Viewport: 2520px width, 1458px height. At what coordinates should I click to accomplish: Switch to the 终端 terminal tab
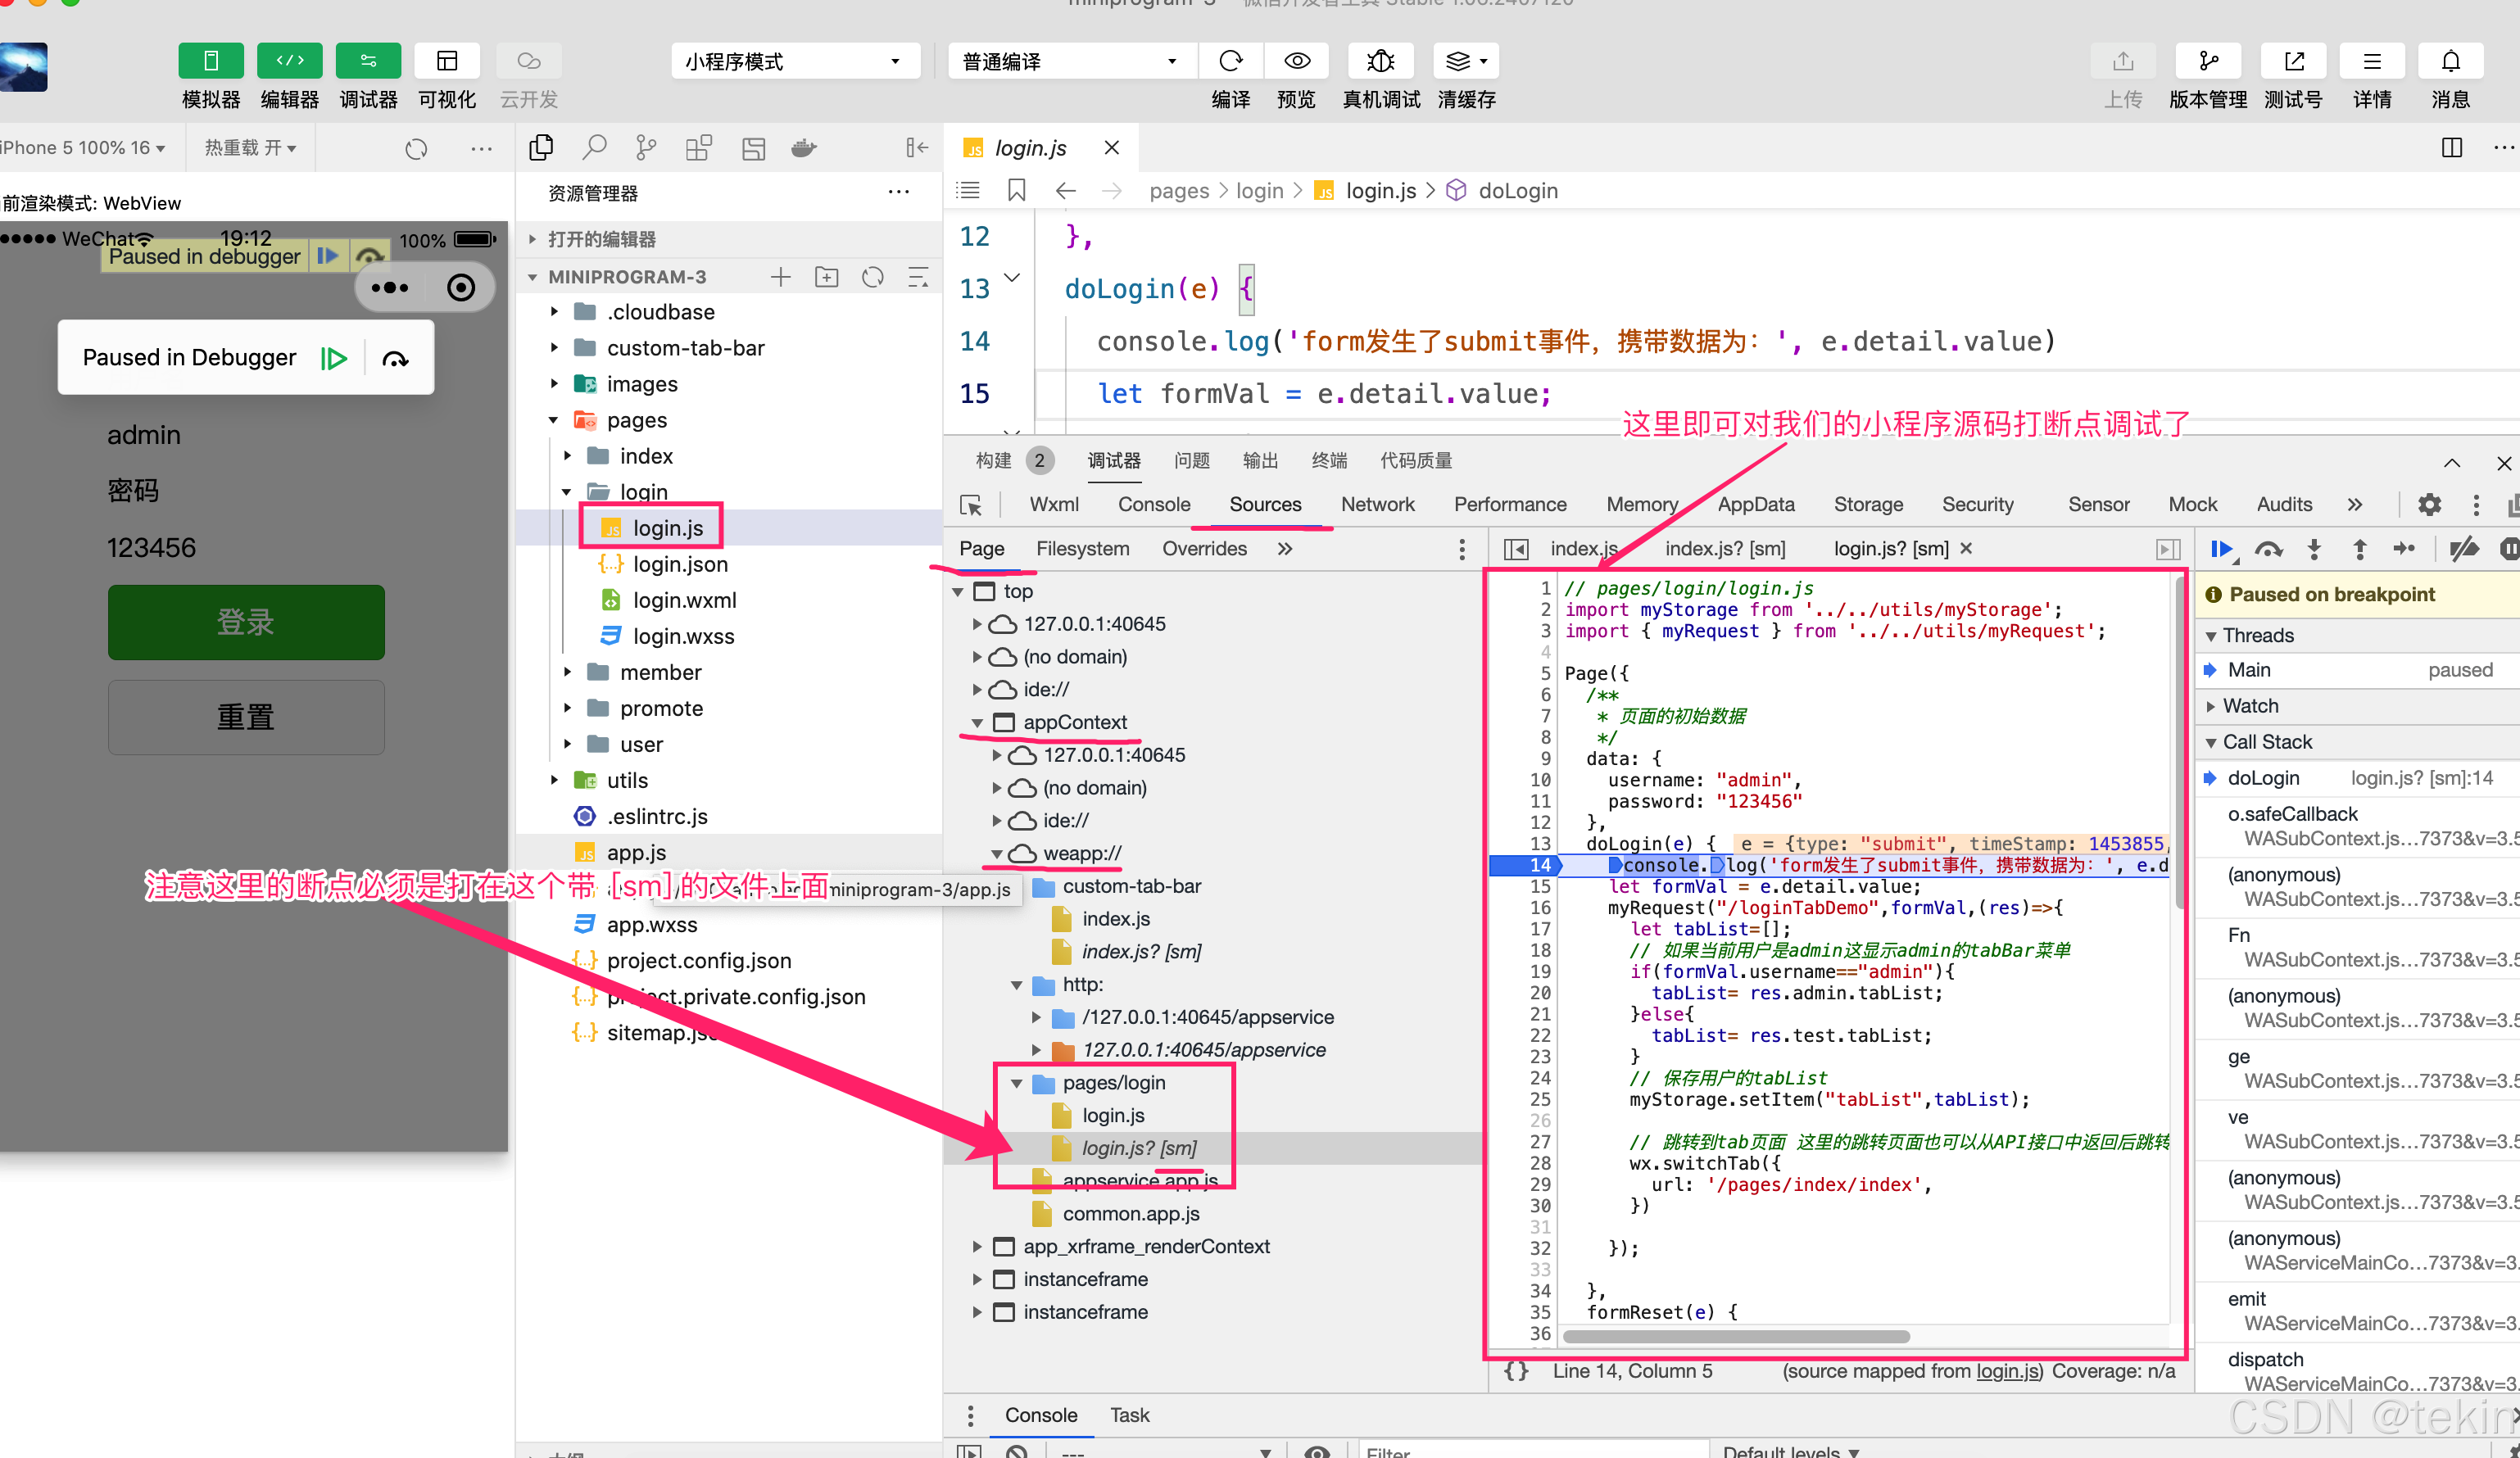pos(1329,460)
